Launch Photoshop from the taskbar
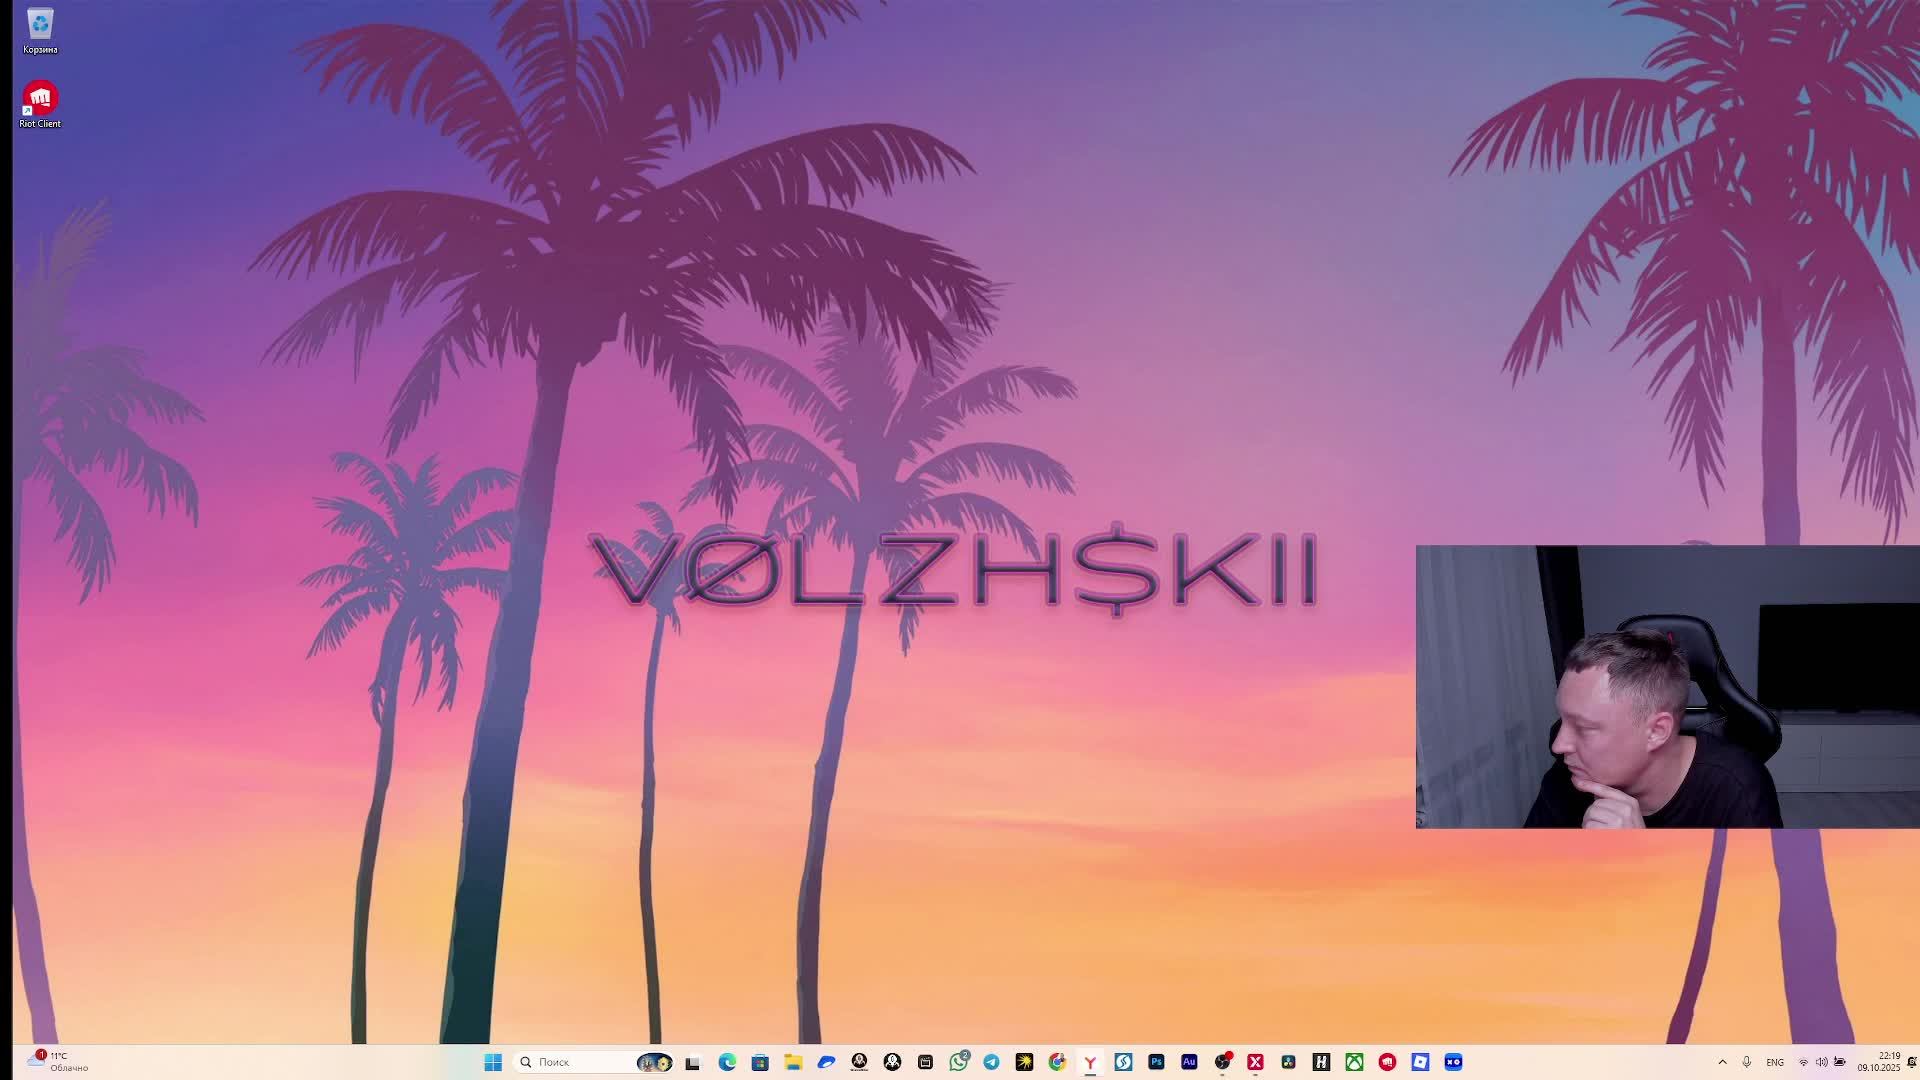 (1156, 1062)
